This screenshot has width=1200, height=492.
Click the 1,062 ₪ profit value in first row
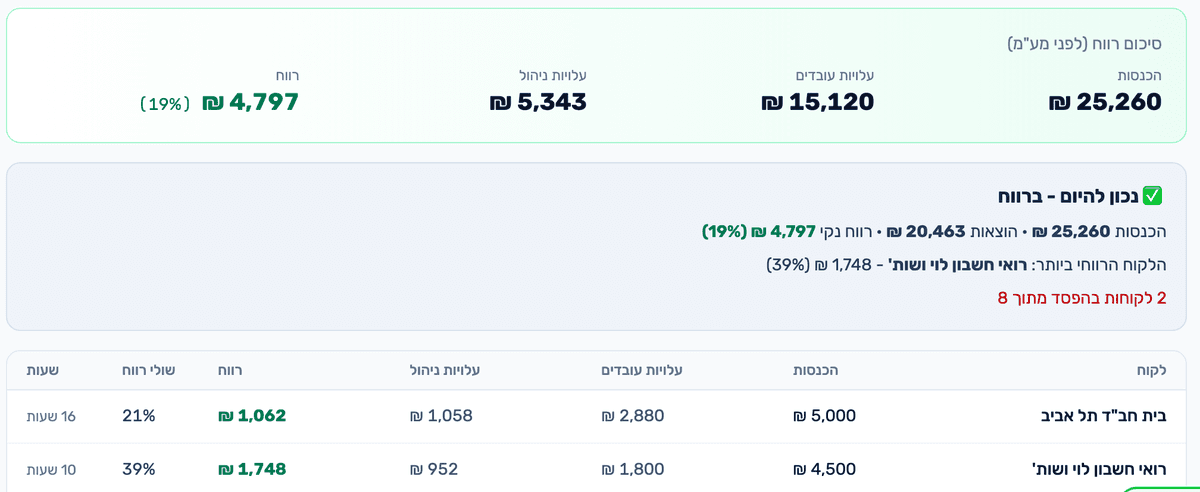coord(252,416)
